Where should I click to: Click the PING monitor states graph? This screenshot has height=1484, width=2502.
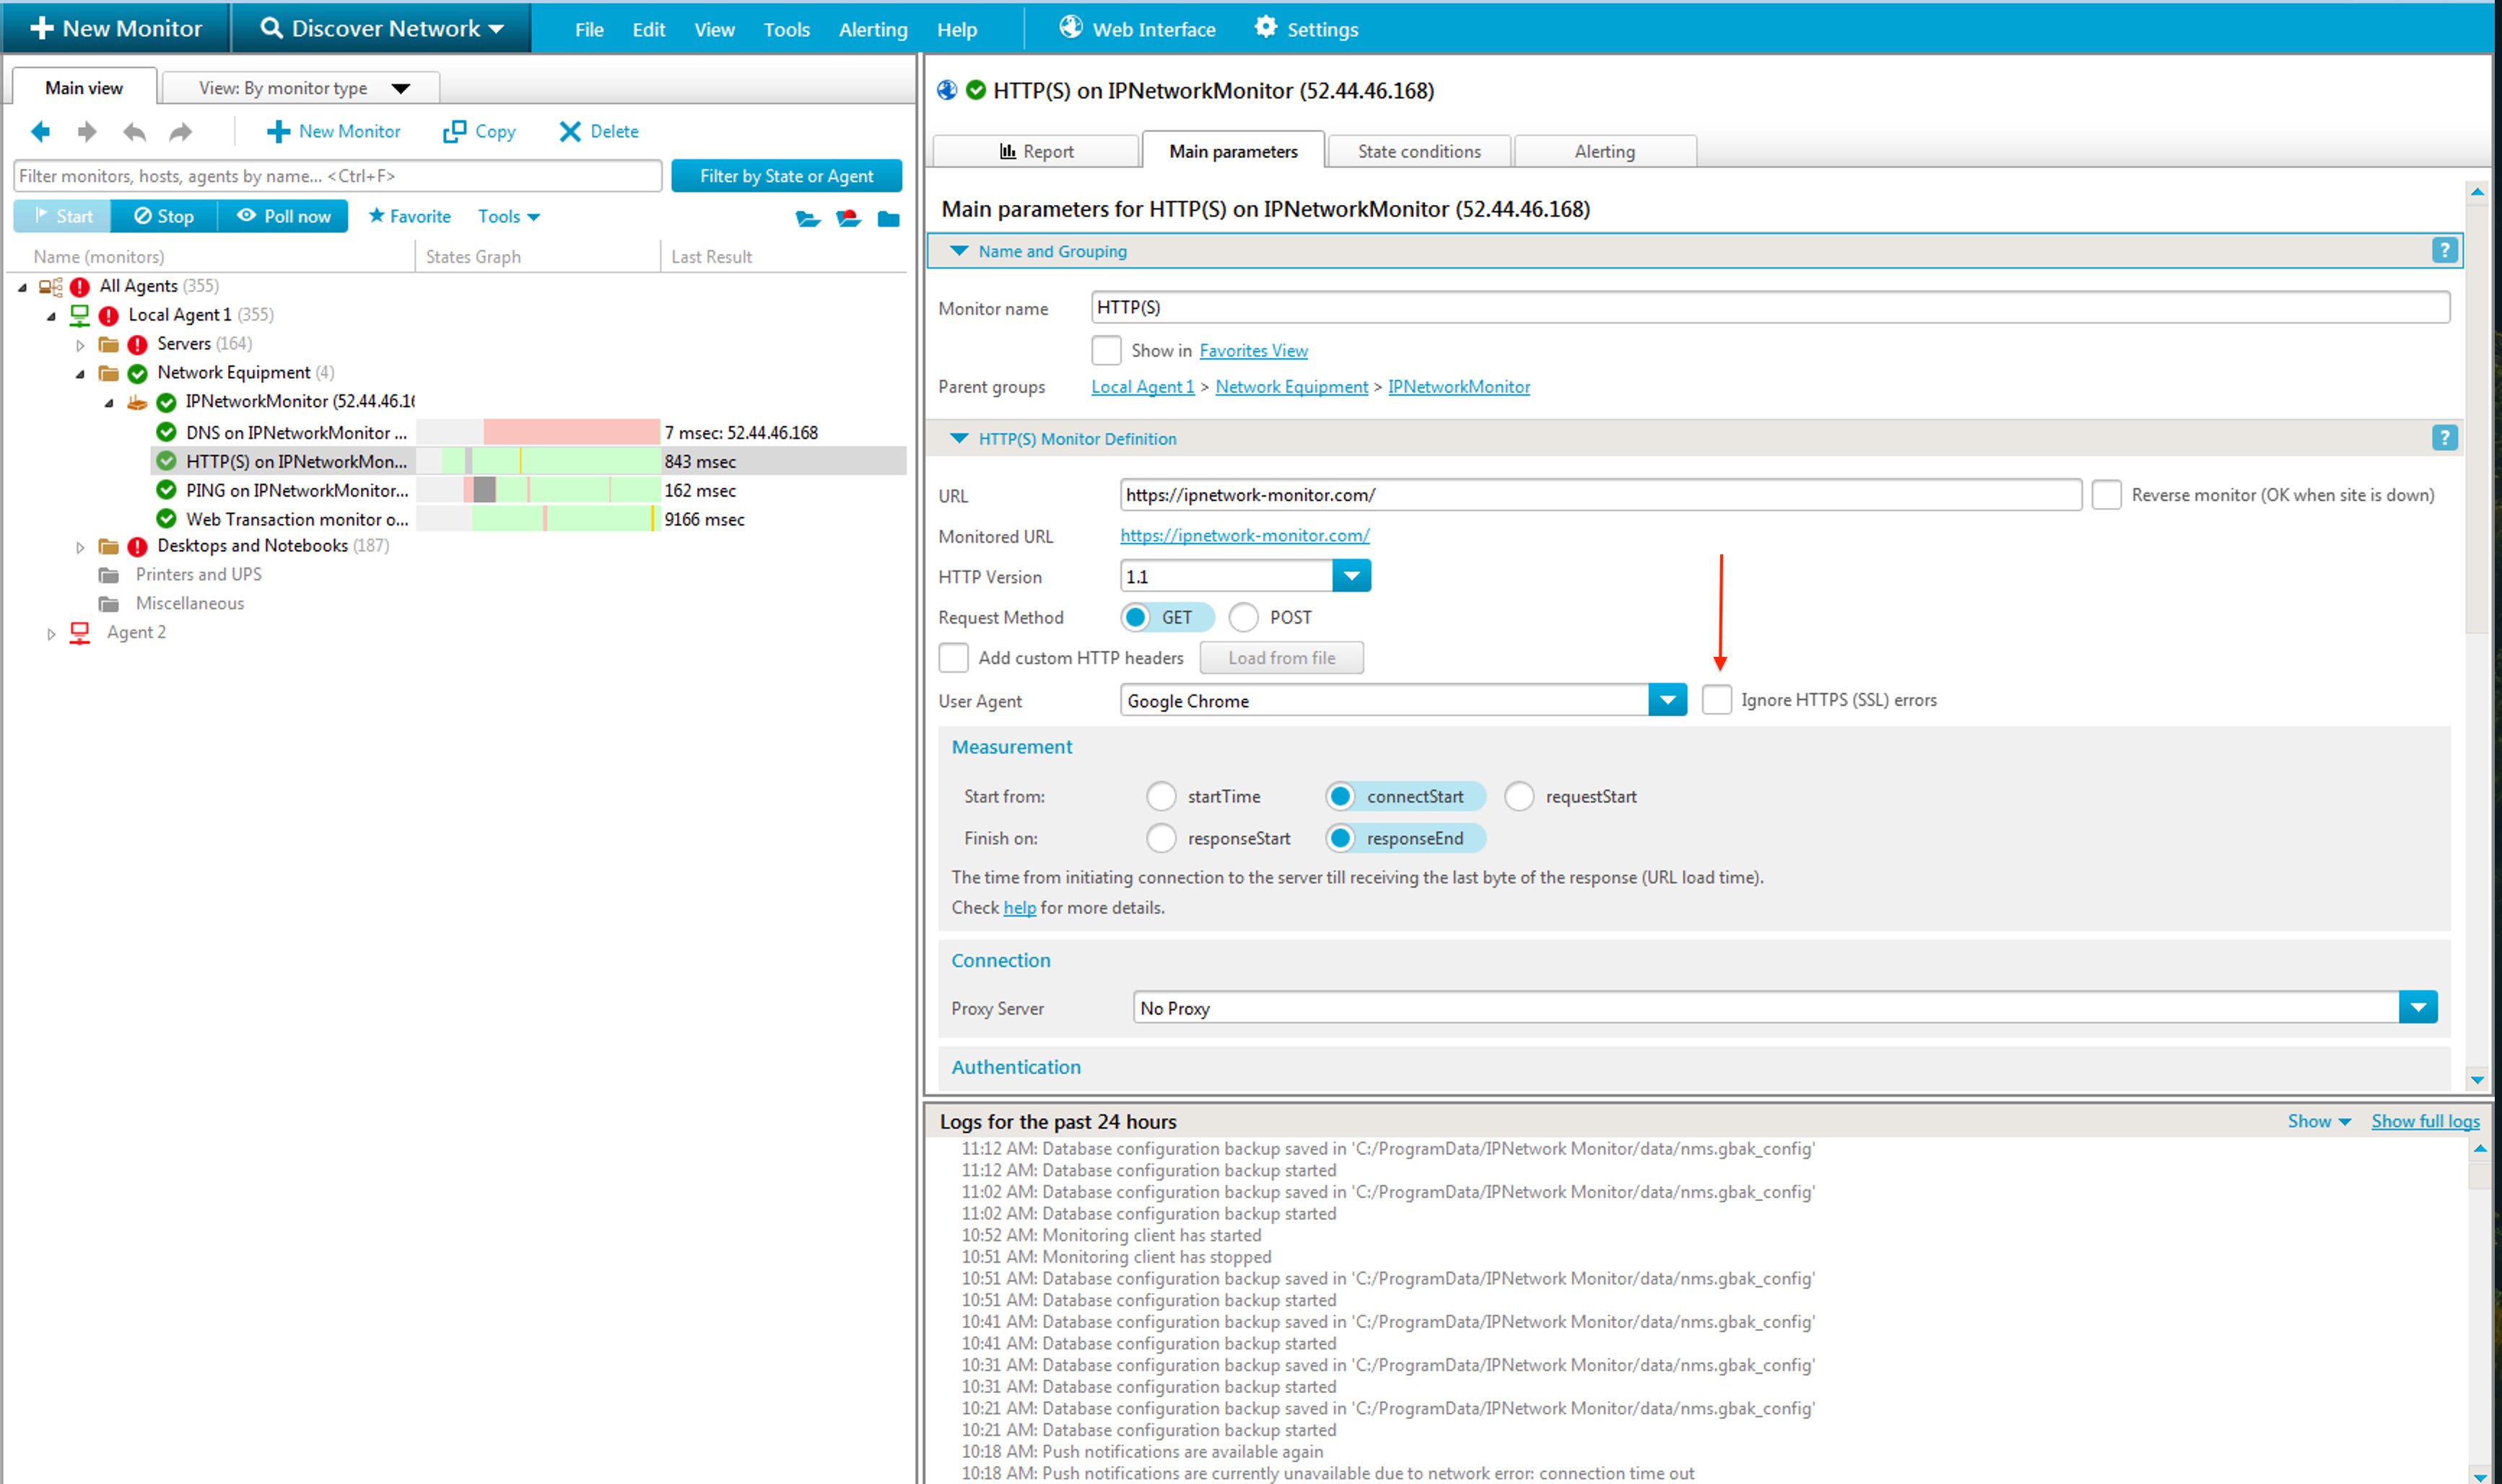[537, 490]
